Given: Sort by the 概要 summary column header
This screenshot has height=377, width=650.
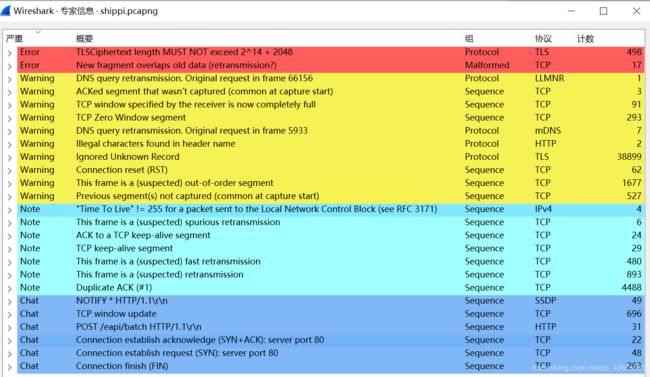Looking at the screenshot, I should pyautogui.click(x=85, y=39).
